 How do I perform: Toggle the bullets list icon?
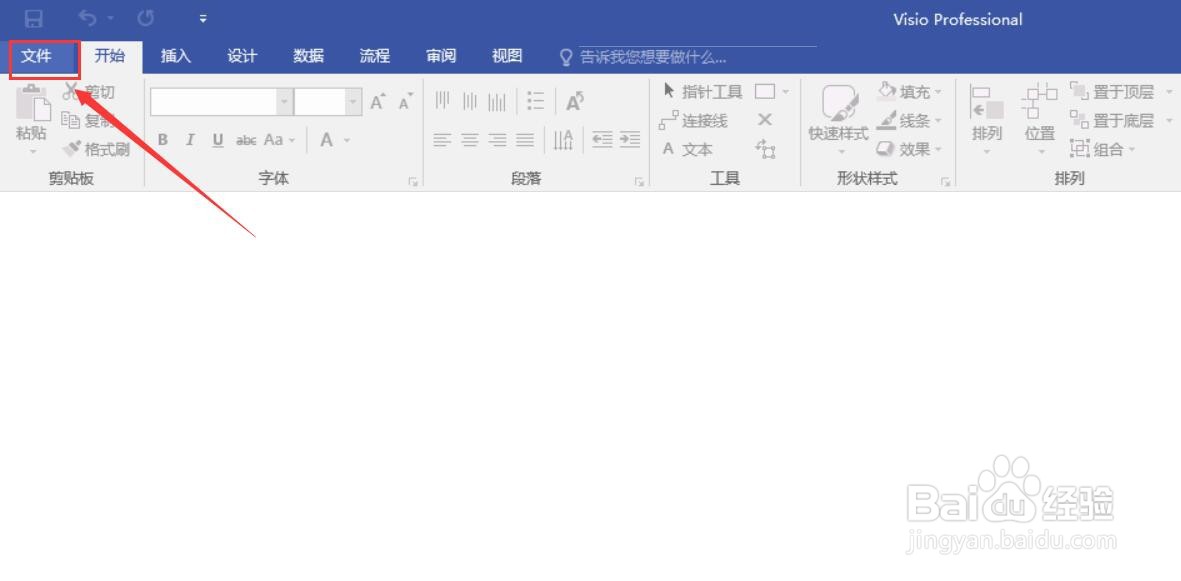coord(536,101)
